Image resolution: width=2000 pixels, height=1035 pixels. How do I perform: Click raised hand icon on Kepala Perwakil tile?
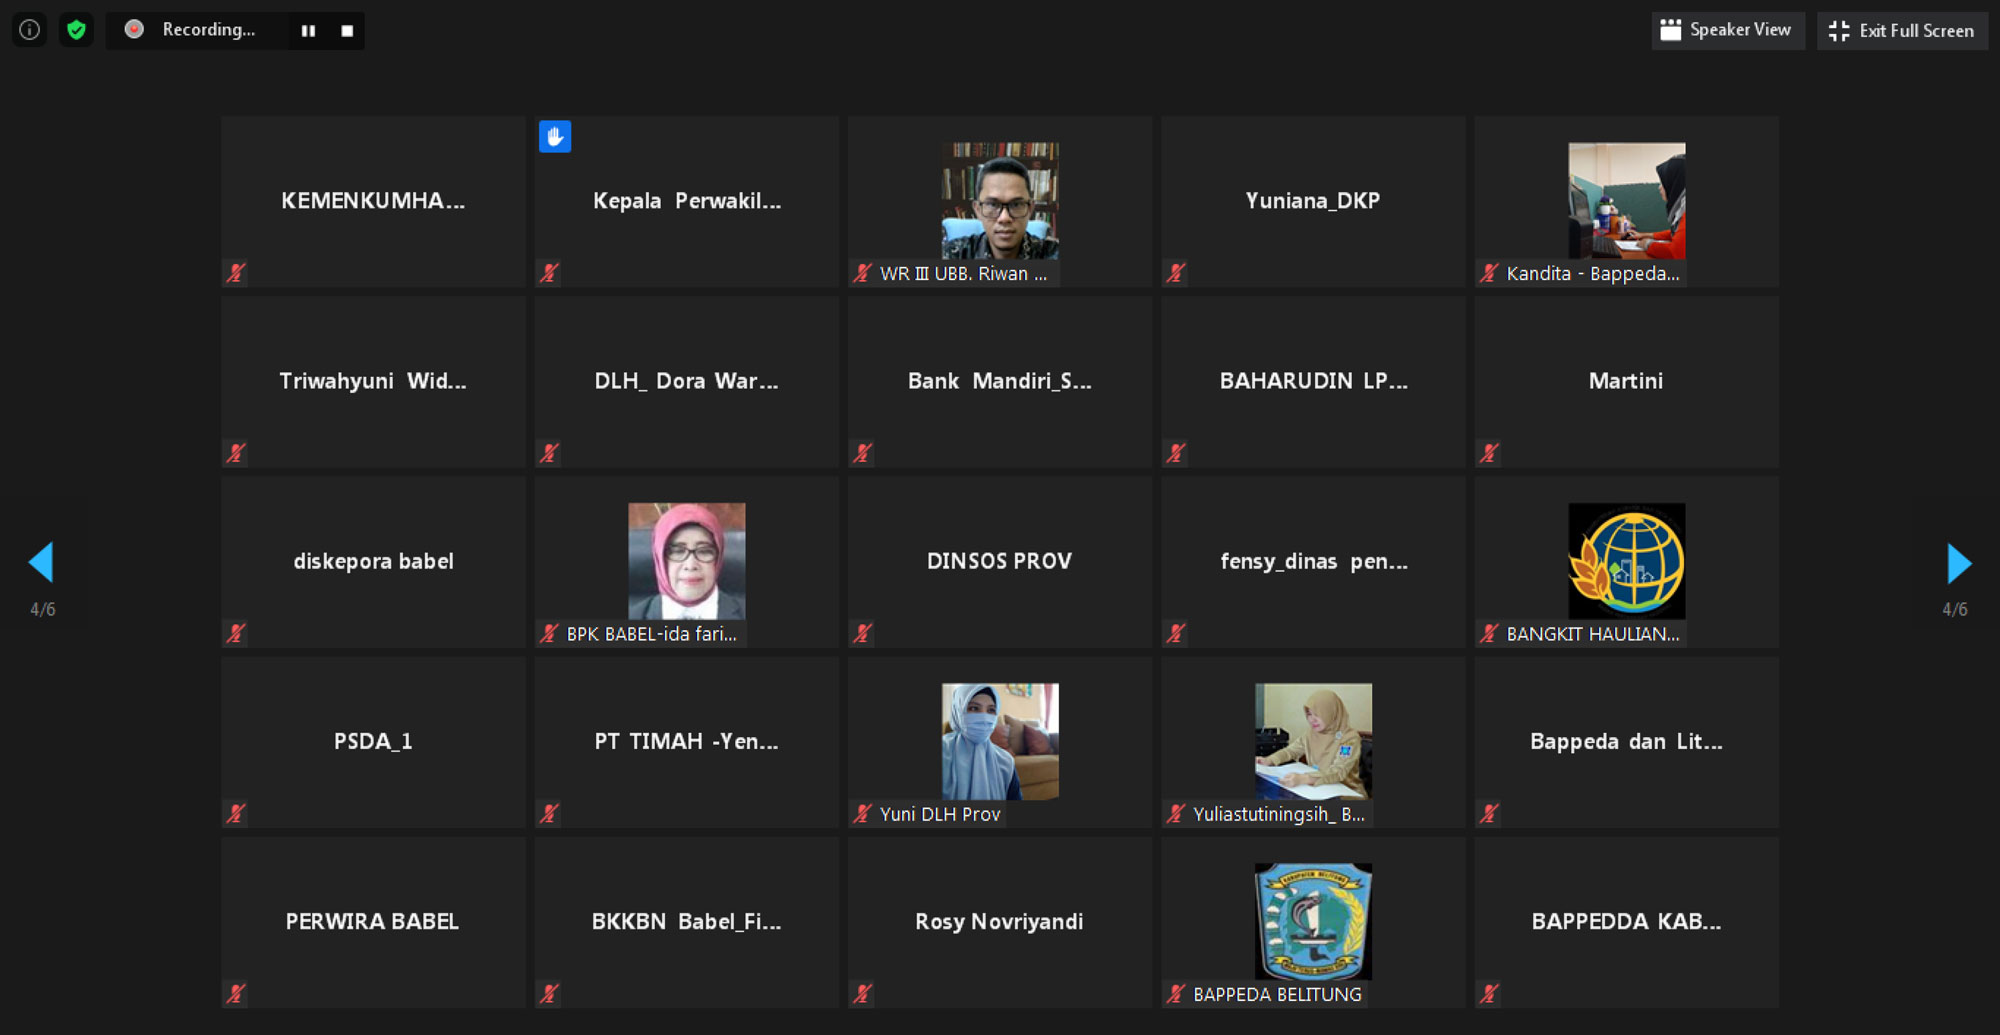[x=555, y=136]
